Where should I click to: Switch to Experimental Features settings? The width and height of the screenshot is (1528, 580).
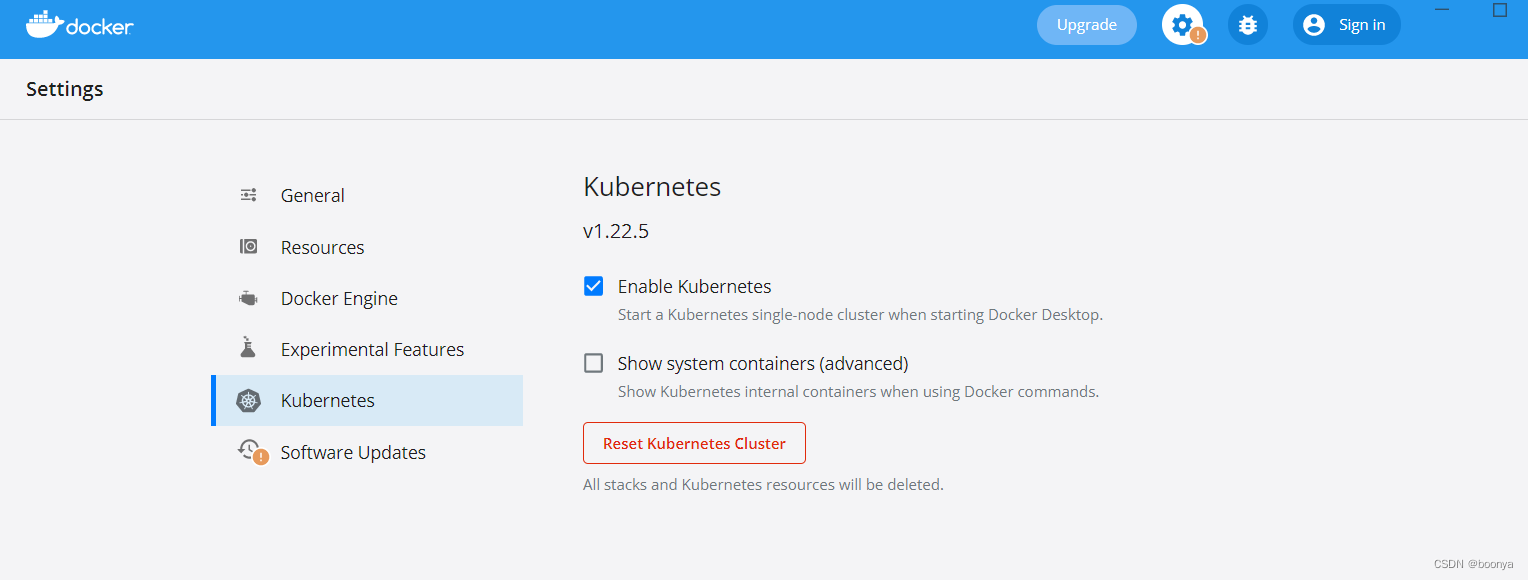[372, 350]
